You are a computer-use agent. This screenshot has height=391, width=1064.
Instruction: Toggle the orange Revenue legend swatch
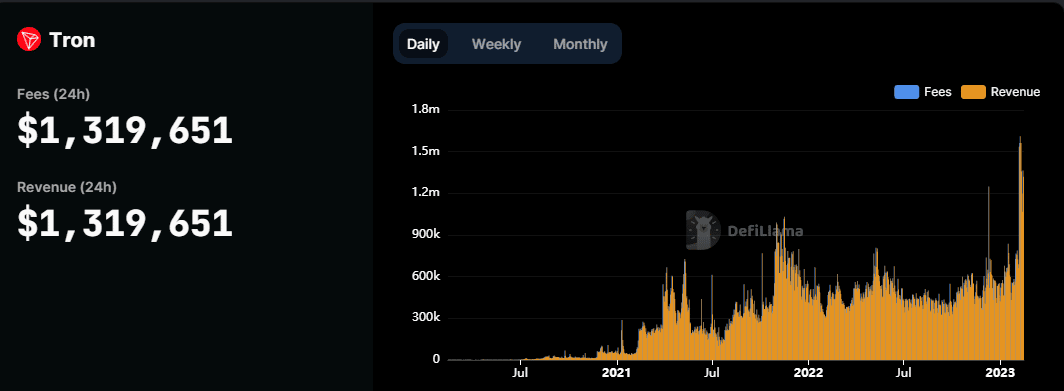point(973,92)
